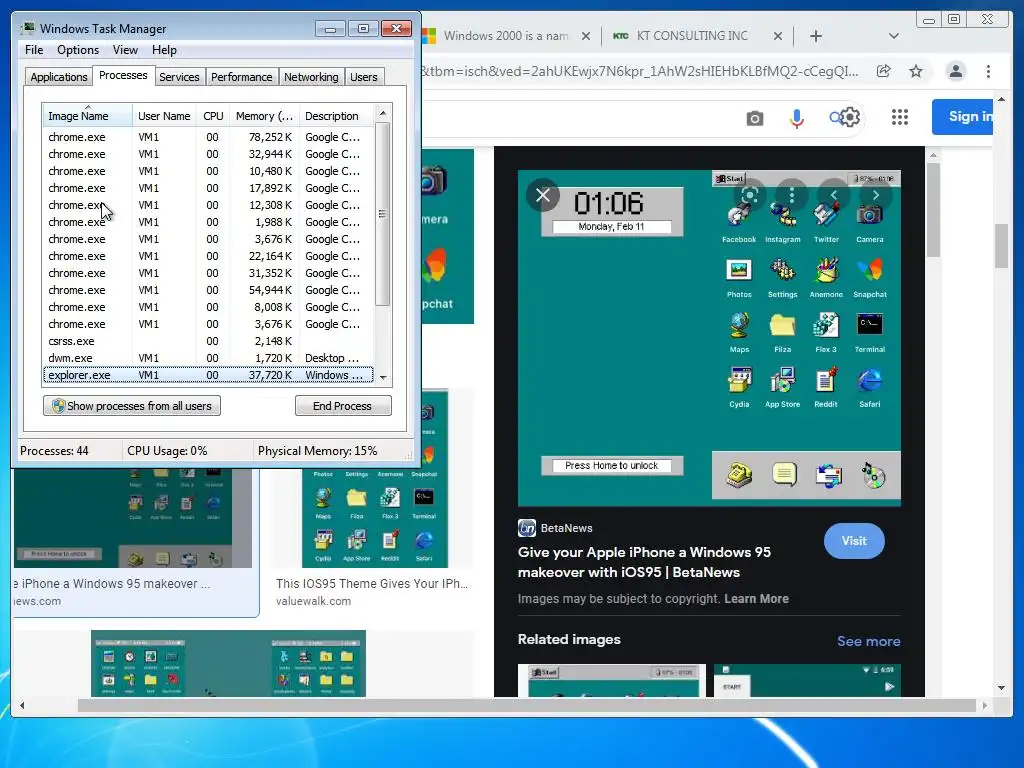Click the BetaNews source icon
This screenshot has height=768, width=1024.
point(527,528)
